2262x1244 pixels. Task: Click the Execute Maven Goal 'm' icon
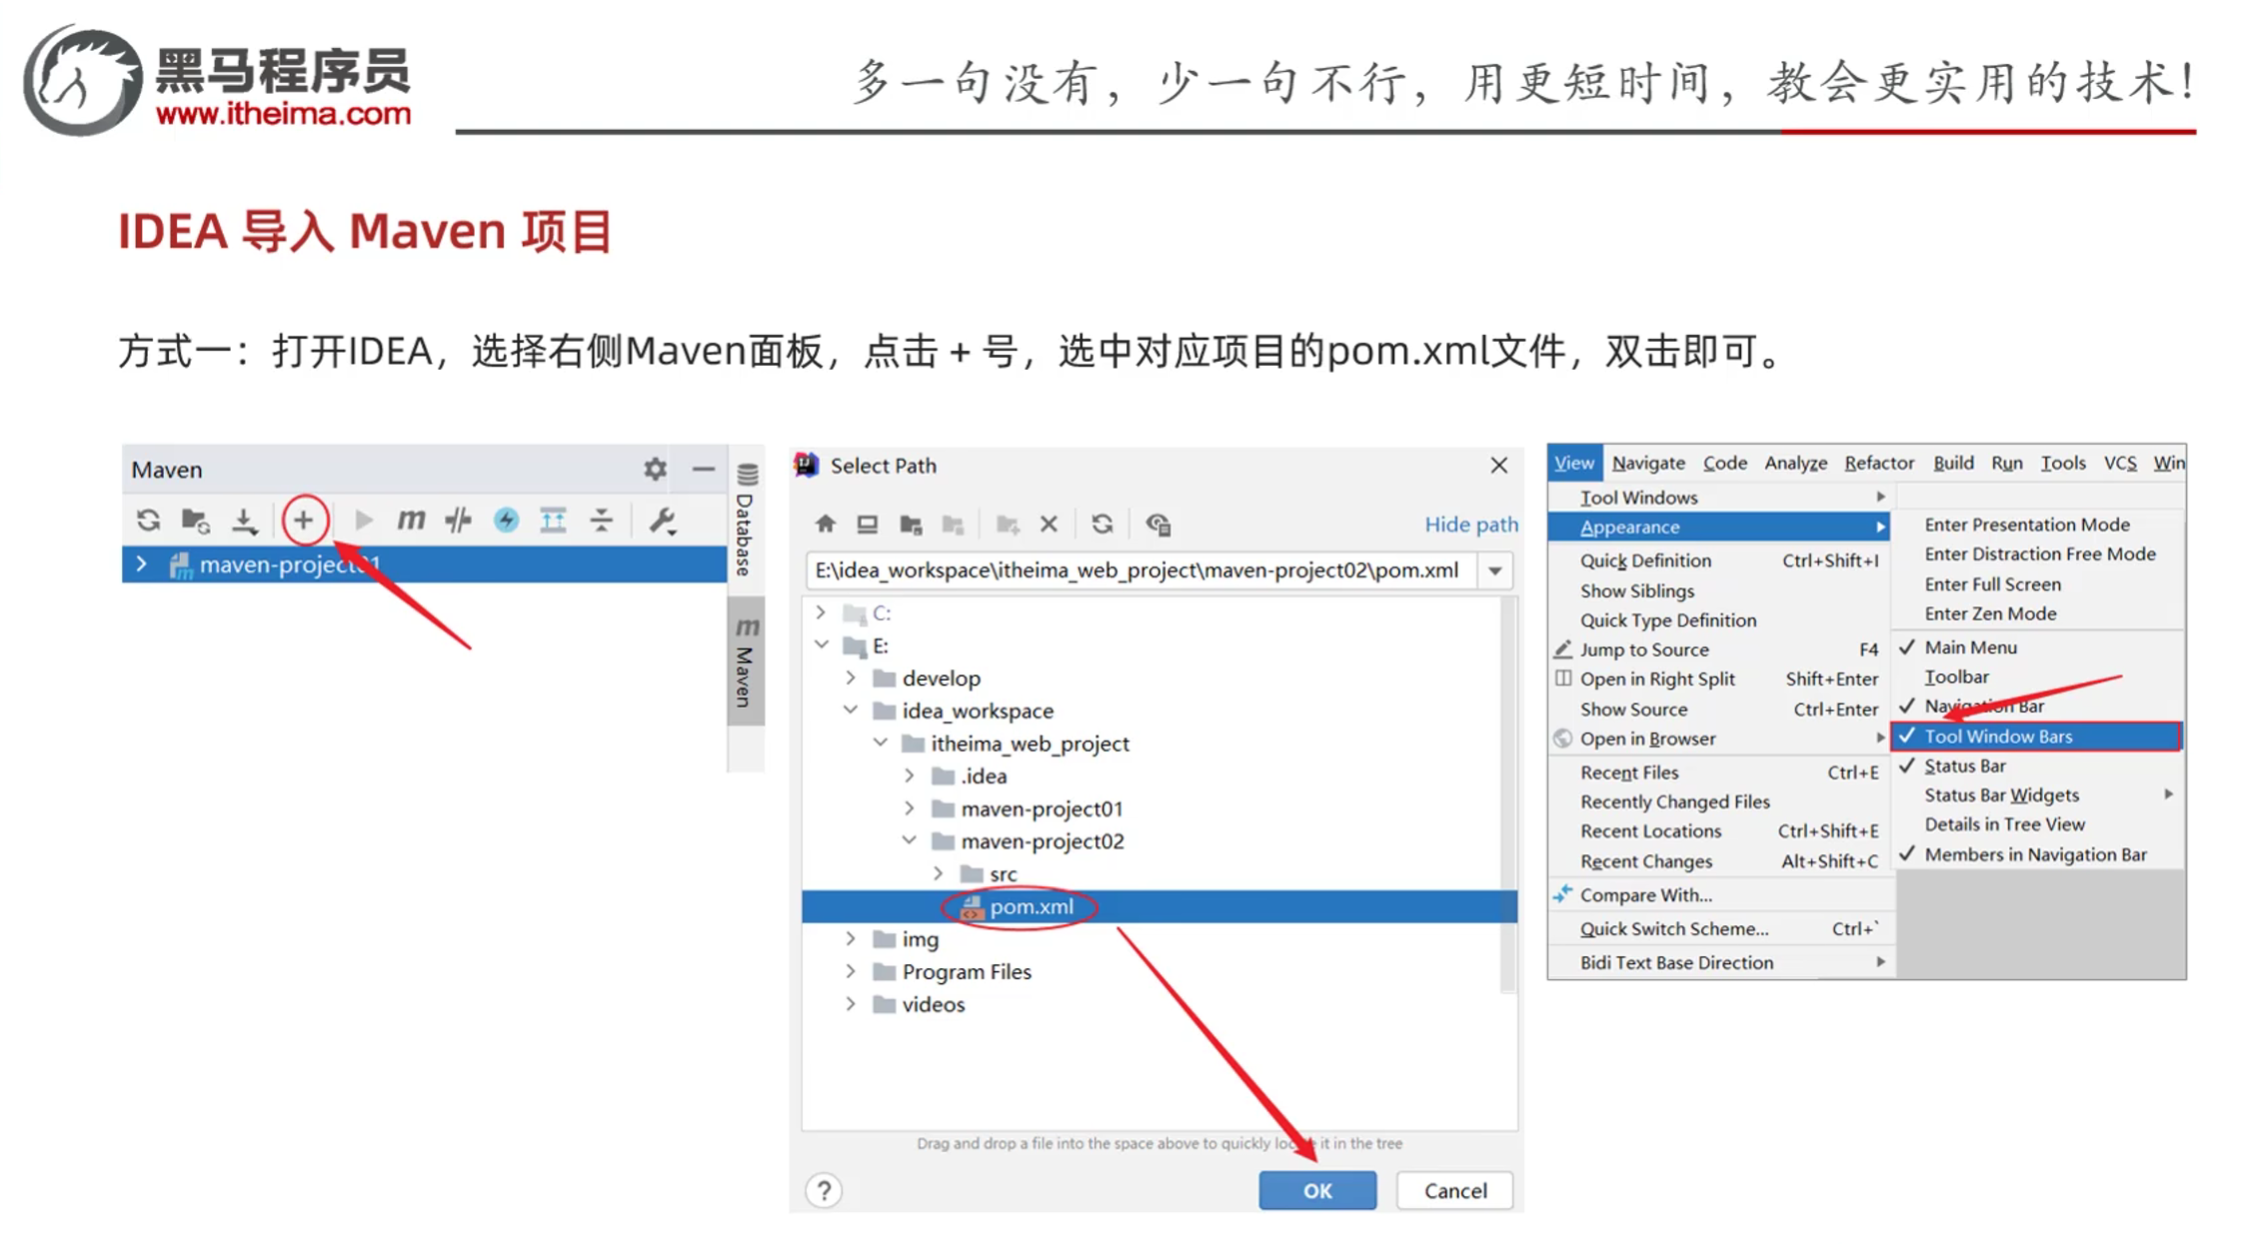(411, 520)
